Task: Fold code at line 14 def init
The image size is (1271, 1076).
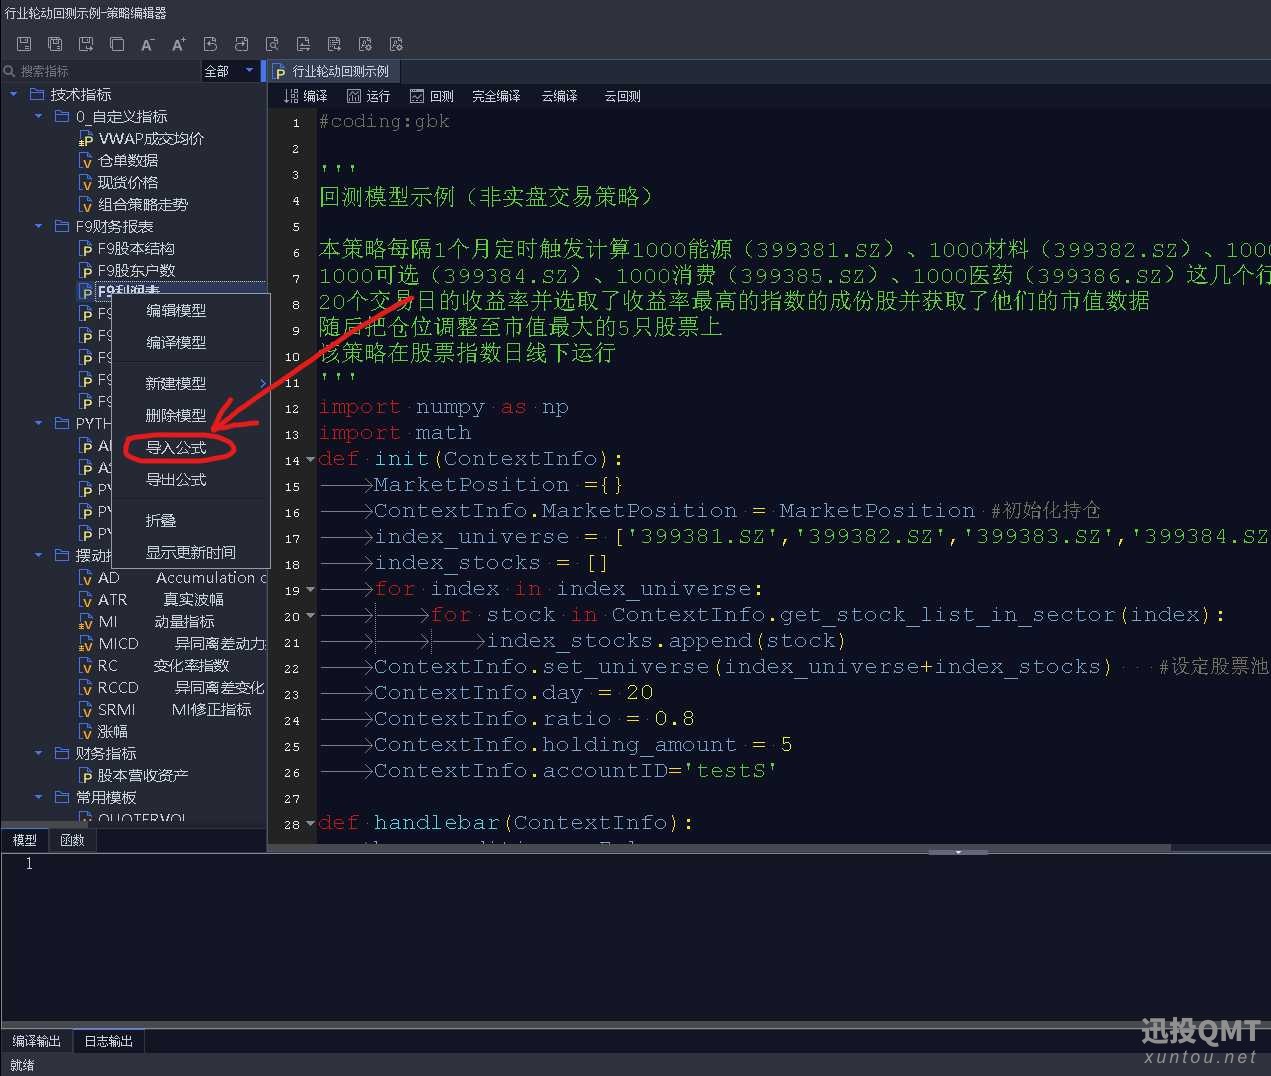Action: (310, 460)
